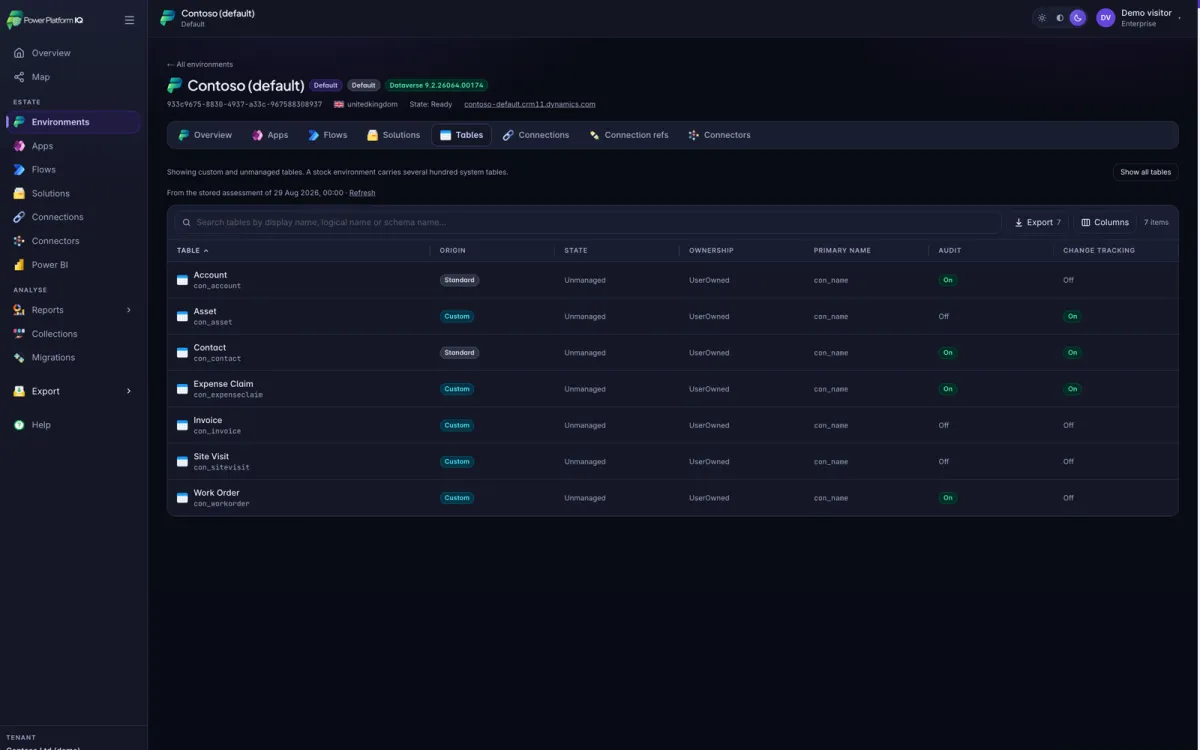The height and width of the screenshot is (750, 1200).
Task: Click the Dataverse version badge
Action: pos(436,86)
